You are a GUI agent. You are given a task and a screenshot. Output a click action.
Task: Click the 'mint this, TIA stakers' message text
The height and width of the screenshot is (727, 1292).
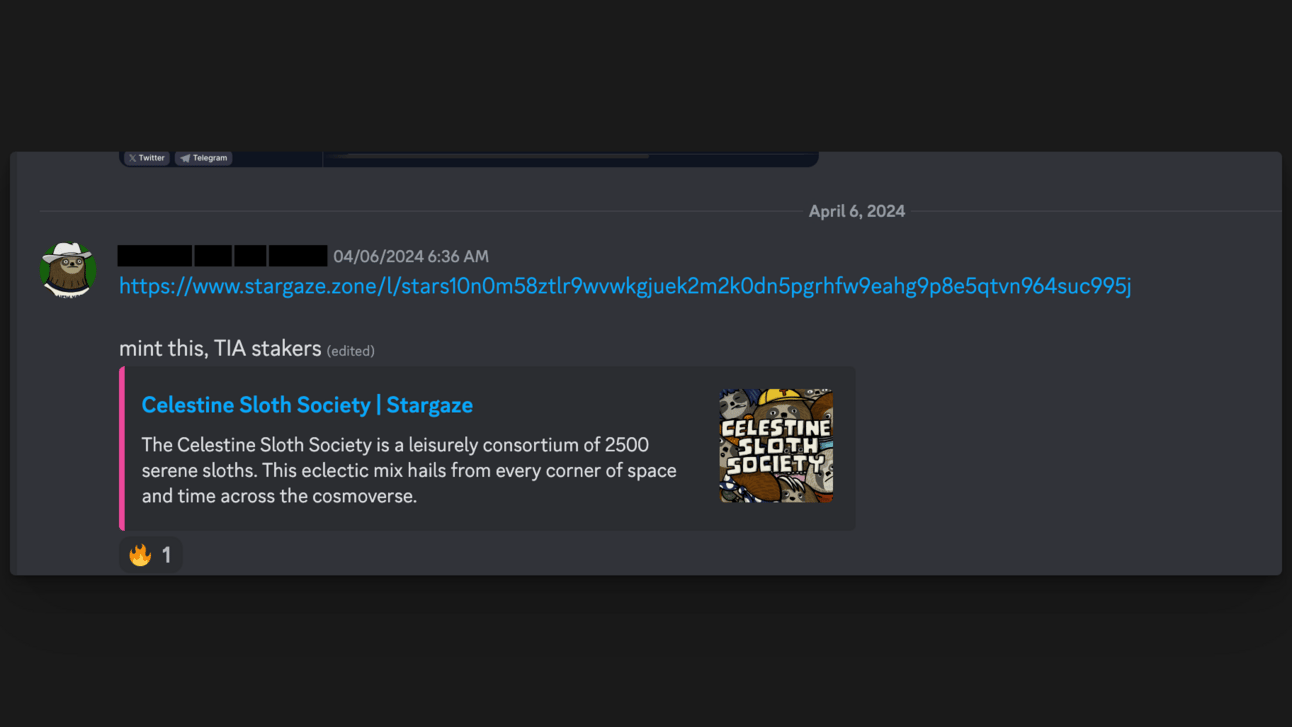point(220,349)
